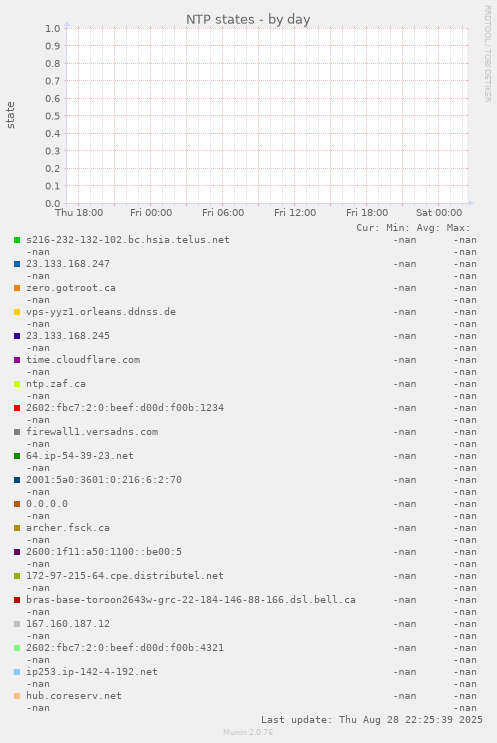Click the light green swatch beside 2602:fbc7:2:0:beef:d00d:f00b:4321
The height and width of the screenshot is (743, 497).
click(17, 648)
